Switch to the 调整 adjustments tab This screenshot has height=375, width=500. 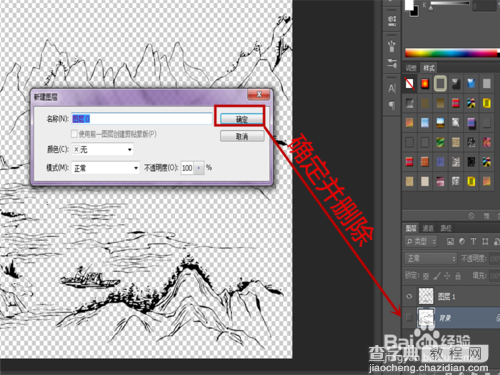[x=411, y=68]
